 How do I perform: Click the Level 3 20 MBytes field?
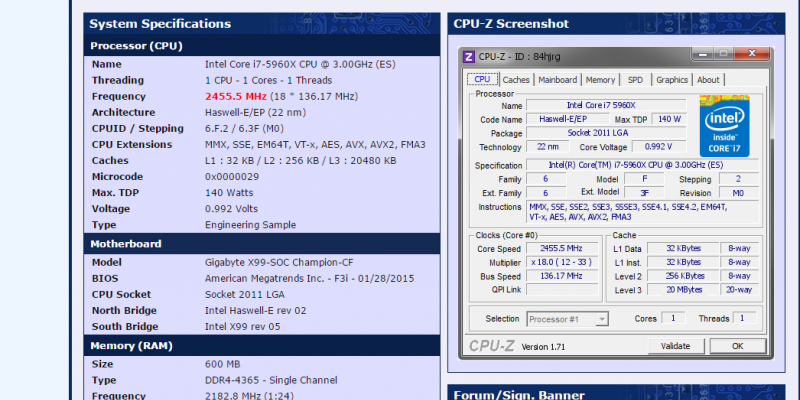pos(683,290)
